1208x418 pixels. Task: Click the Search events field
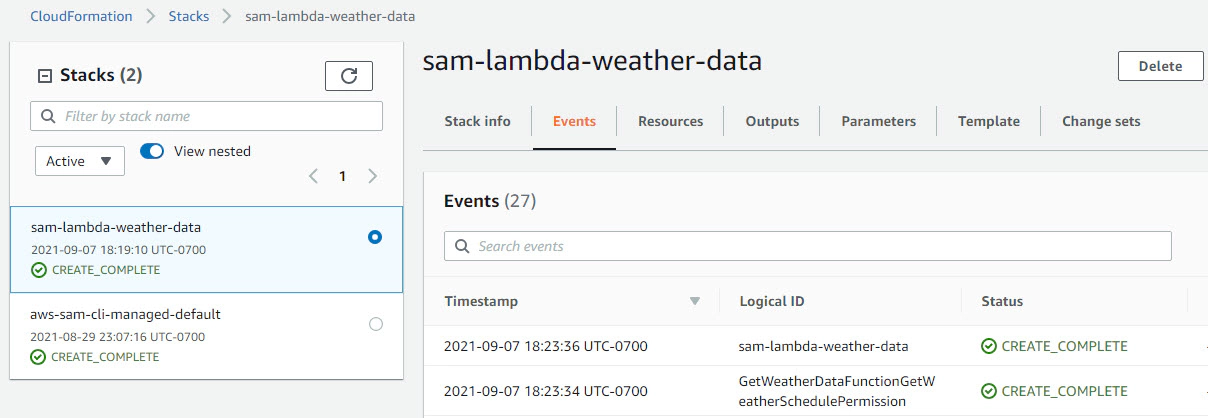pos(807,246)
